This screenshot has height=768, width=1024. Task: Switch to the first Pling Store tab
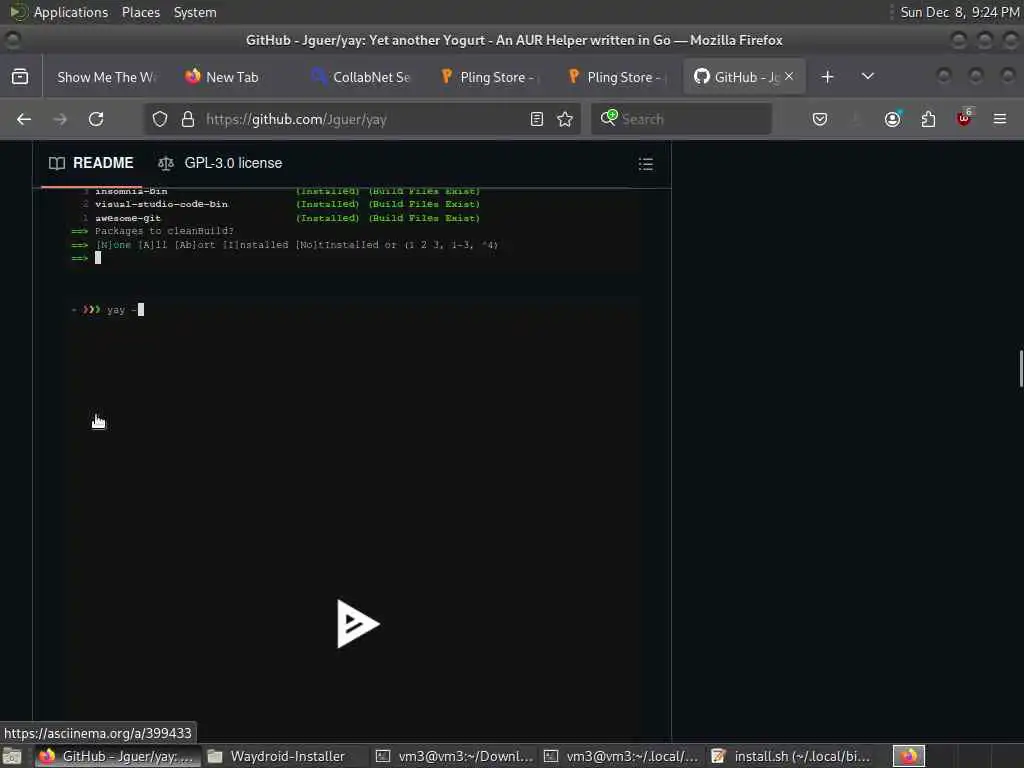490,77
